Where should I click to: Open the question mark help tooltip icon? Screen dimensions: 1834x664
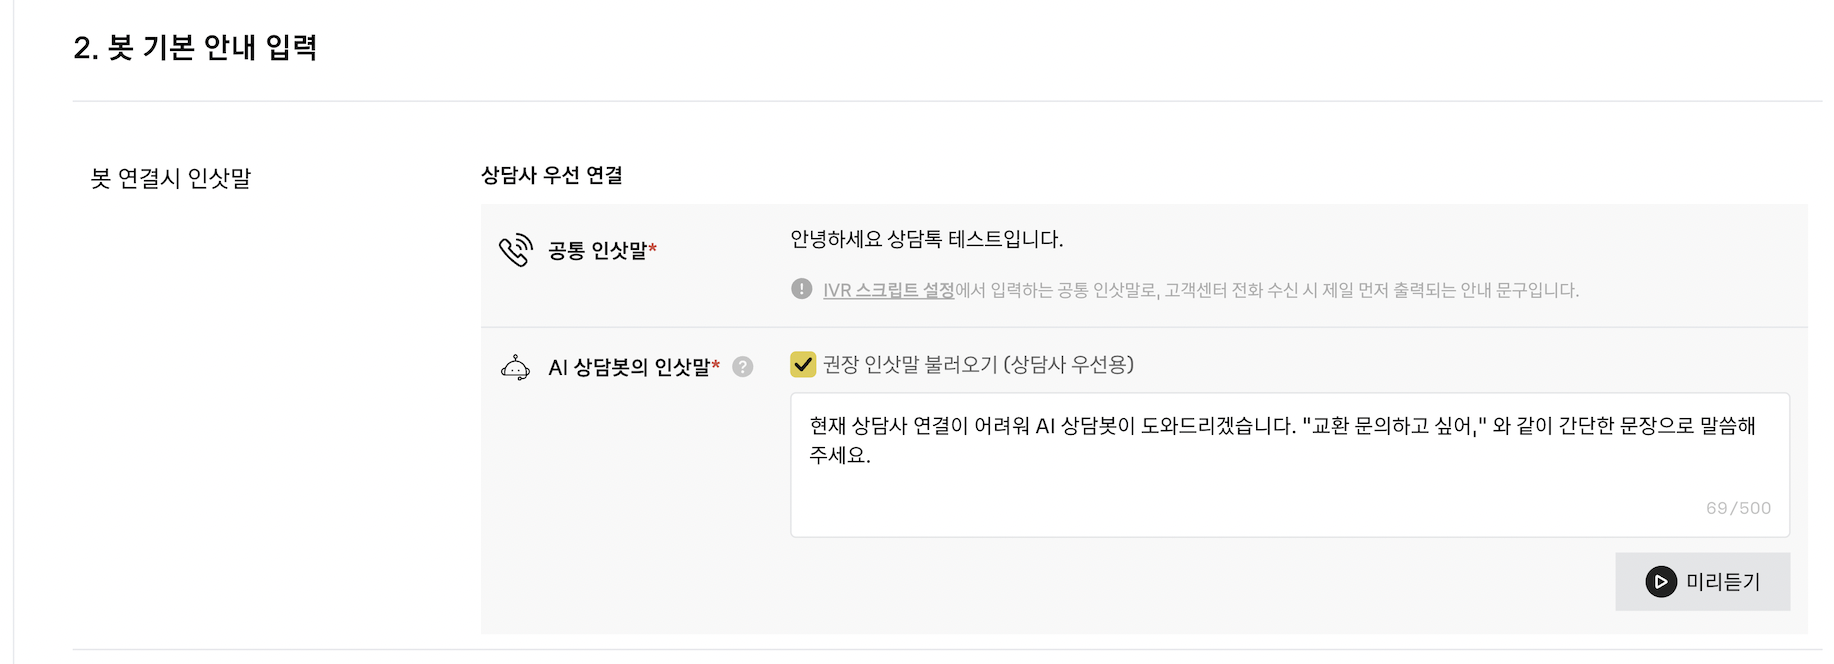point(742,367)
